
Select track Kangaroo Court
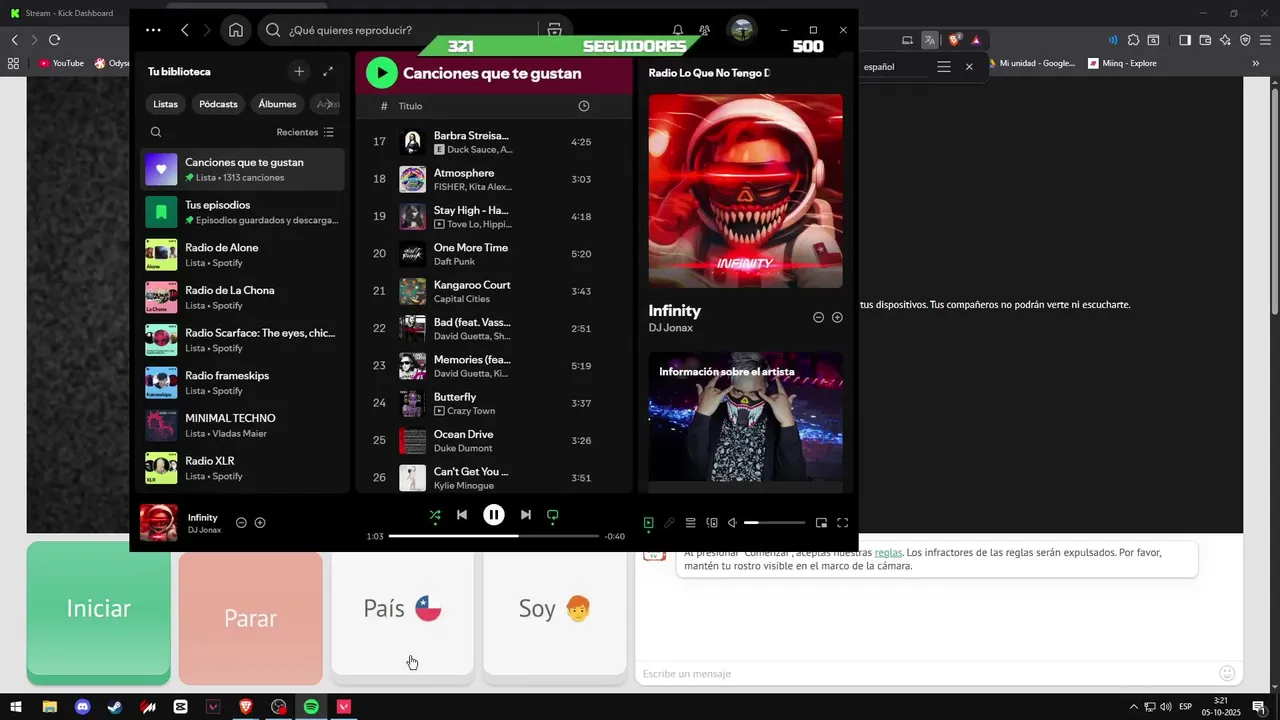pos(494,291)
